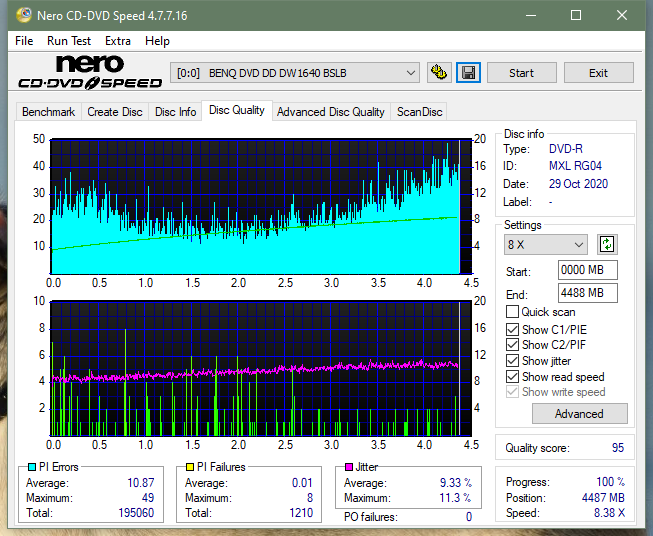Viewport: 653px width, 536px height.
Task: Click the PI Errors total 195060
Action: click(x=136, y=512)
